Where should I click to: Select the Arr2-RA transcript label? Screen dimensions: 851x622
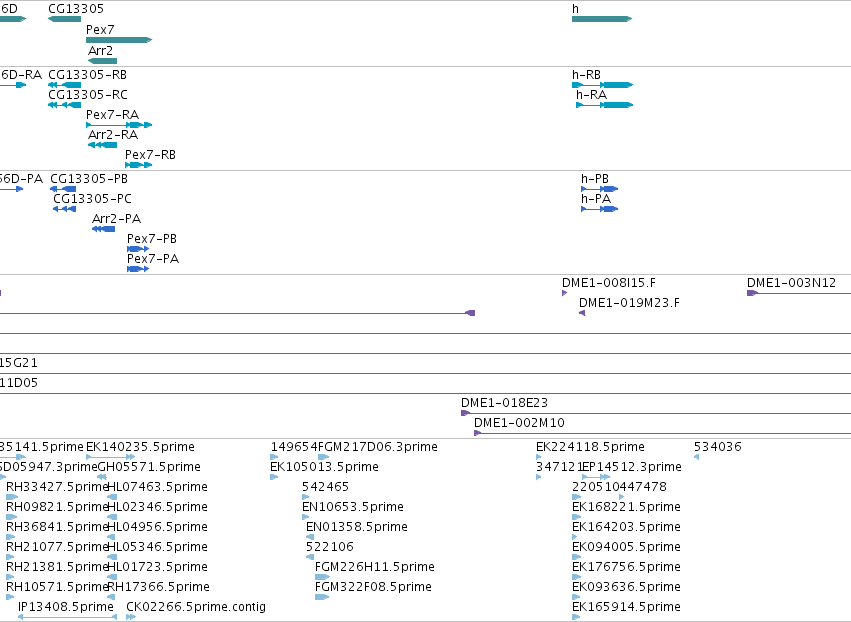click(x=113, y=135)
